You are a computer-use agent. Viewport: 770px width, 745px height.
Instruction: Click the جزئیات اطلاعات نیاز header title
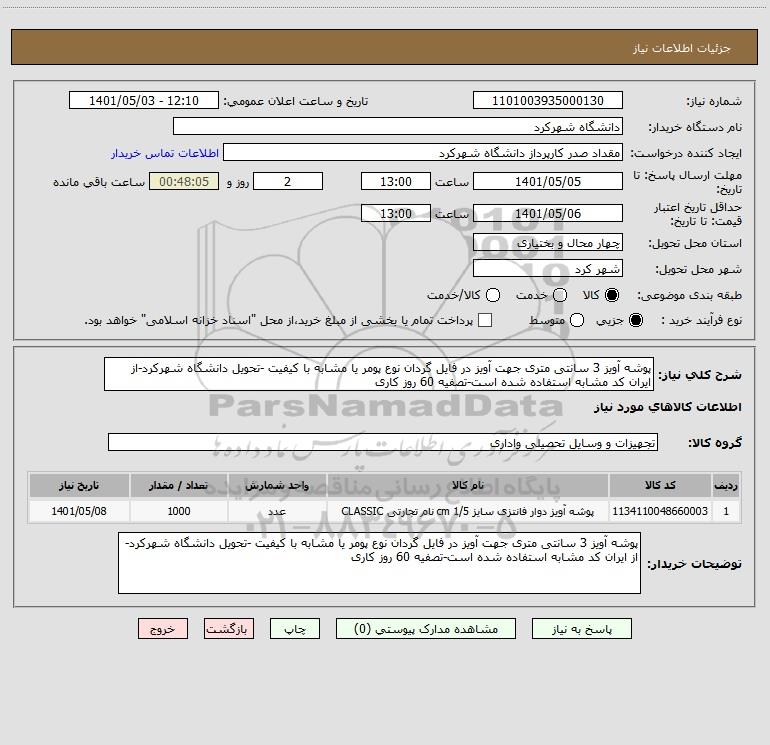pyautogui.click(x=682, y=48)
